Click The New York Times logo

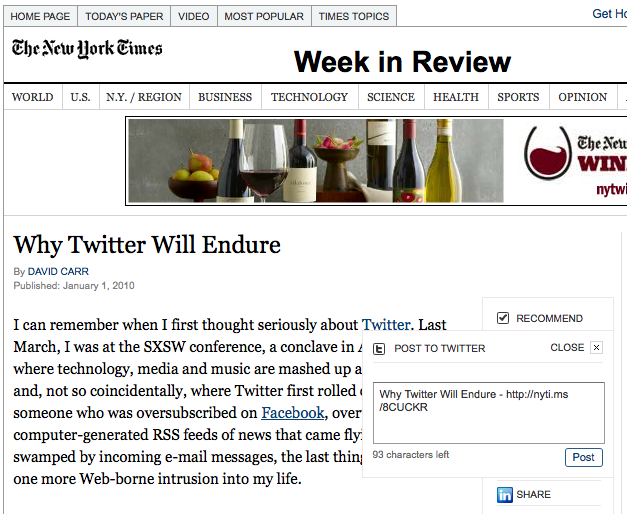(87, 49)
